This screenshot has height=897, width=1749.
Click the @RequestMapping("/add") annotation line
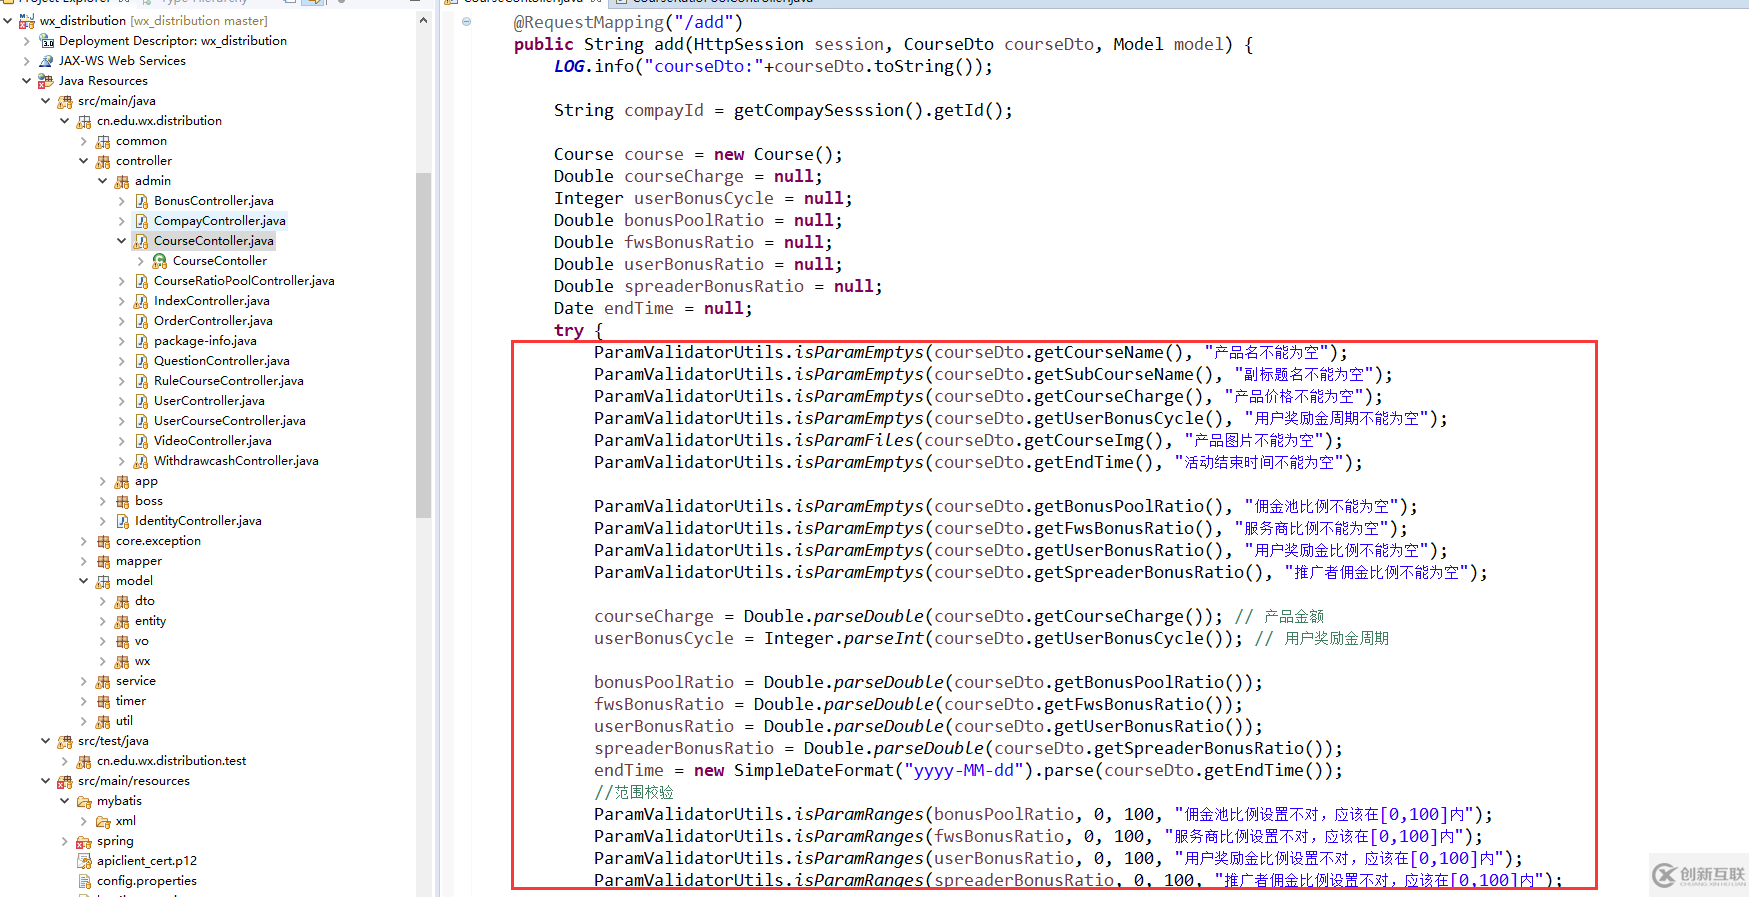point(628,22)
